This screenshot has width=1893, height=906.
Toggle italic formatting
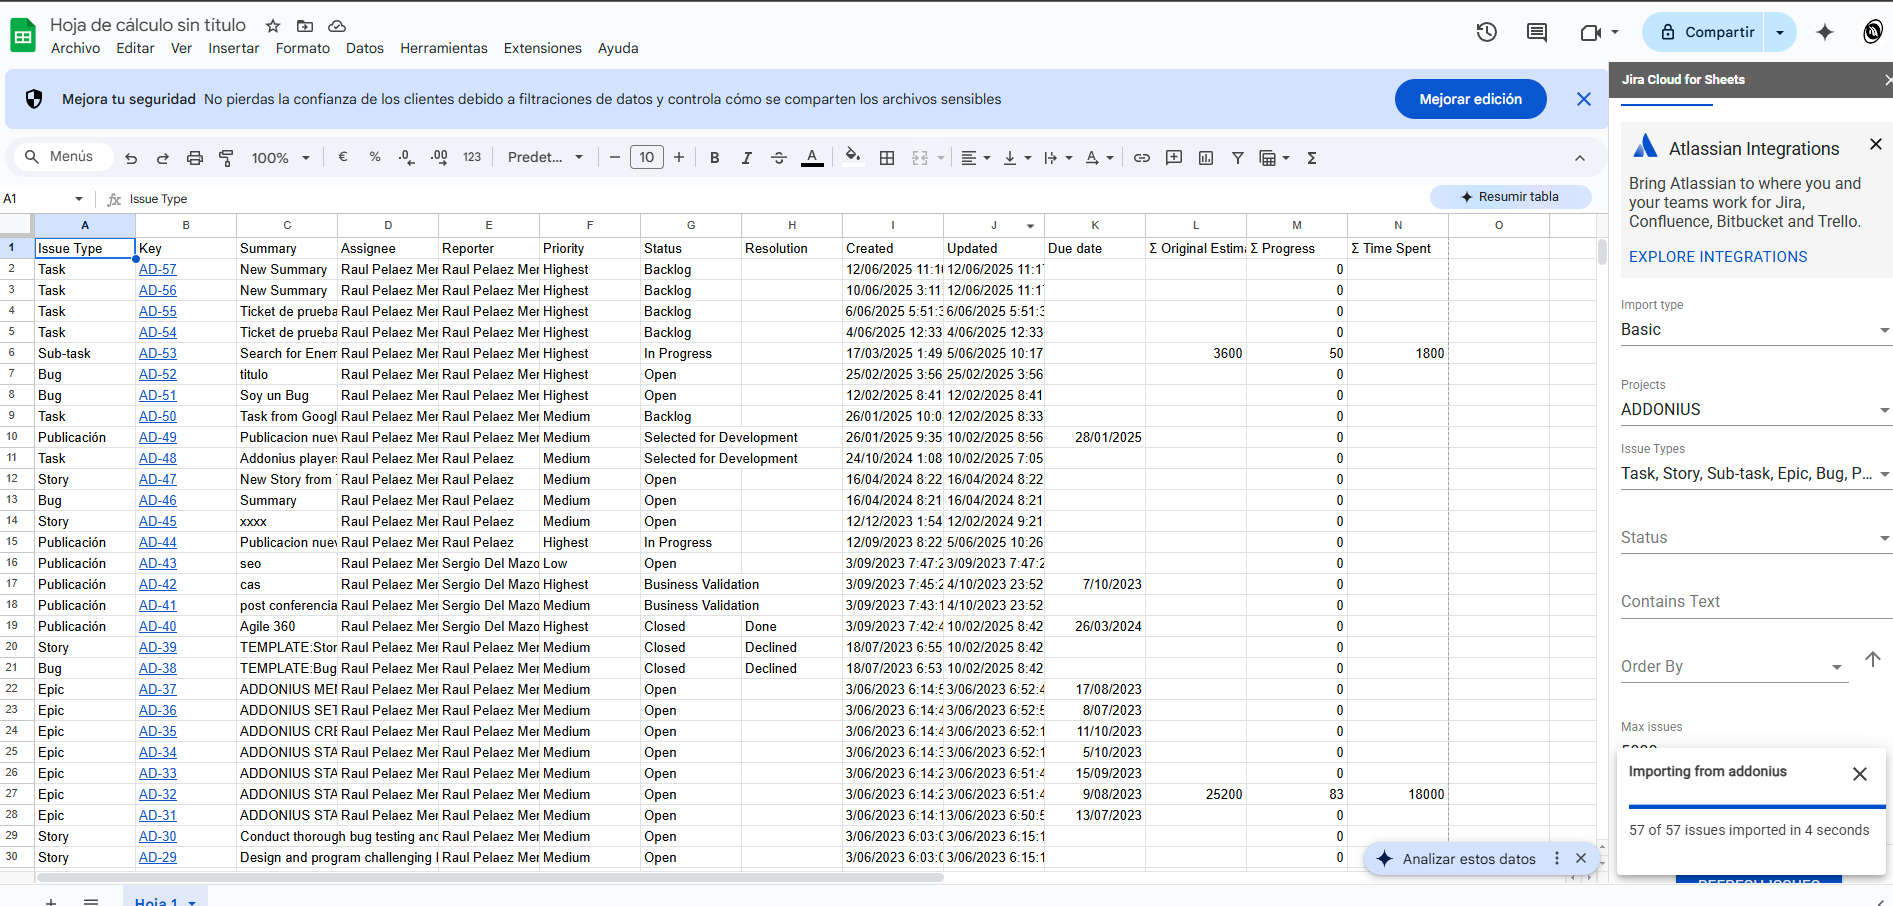click(x=746, y=158)
